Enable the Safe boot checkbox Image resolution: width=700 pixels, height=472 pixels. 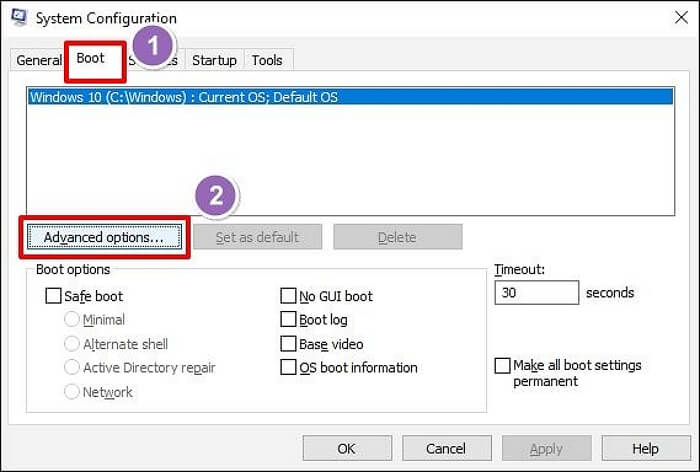point(54,296)
